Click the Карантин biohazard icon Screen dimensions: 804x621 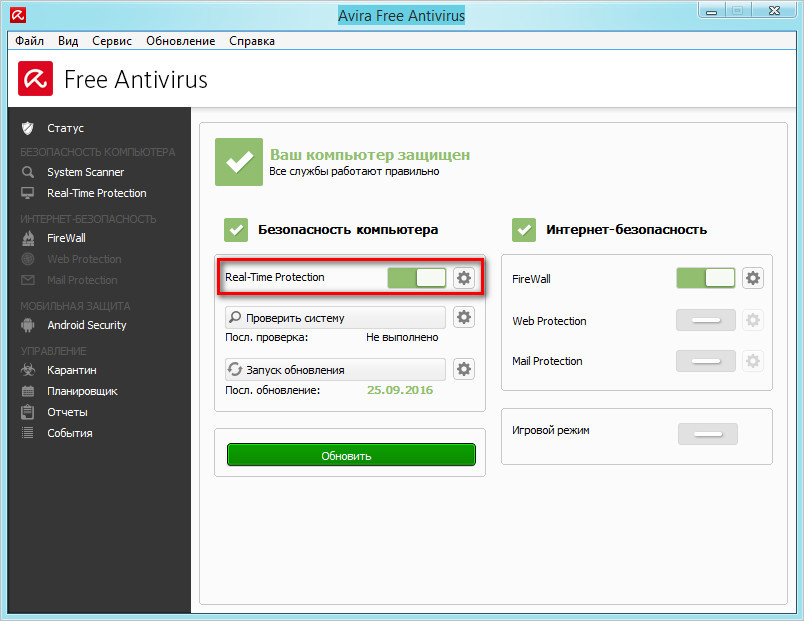tap(28, 370)
